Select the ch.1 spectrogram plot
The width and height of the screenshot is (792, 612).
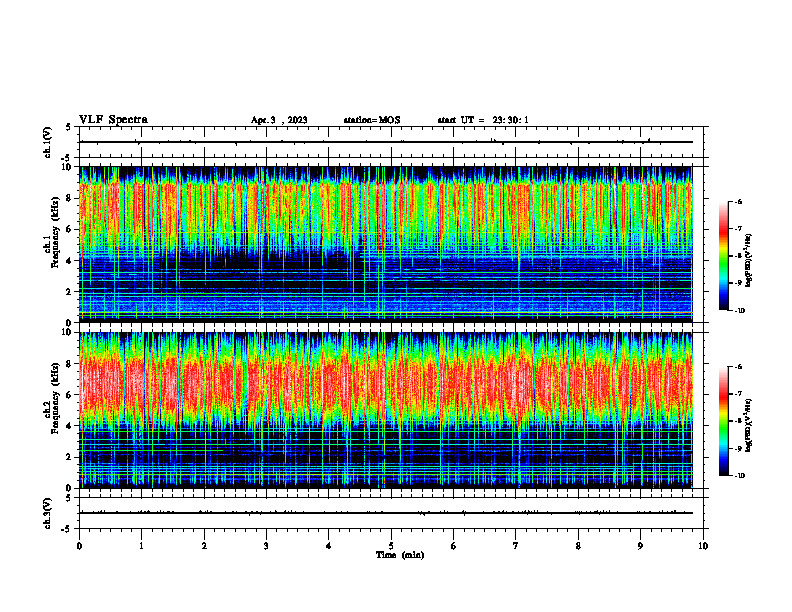(386, 244)
